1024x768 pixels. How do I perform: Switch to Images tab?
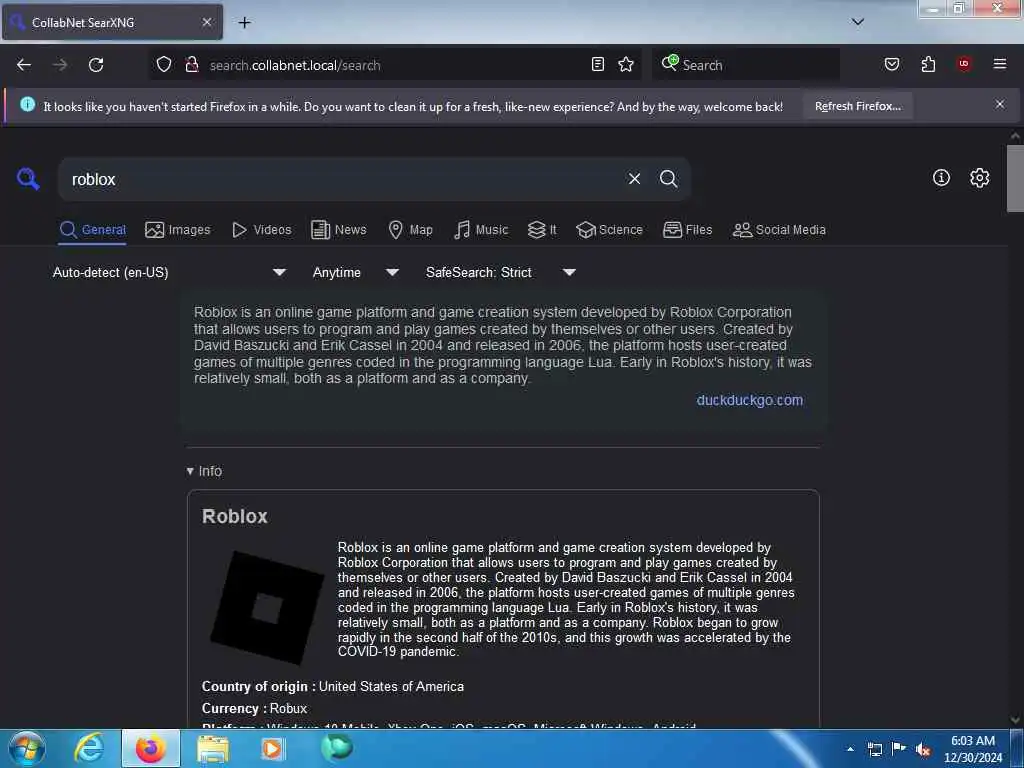[178, 230]
